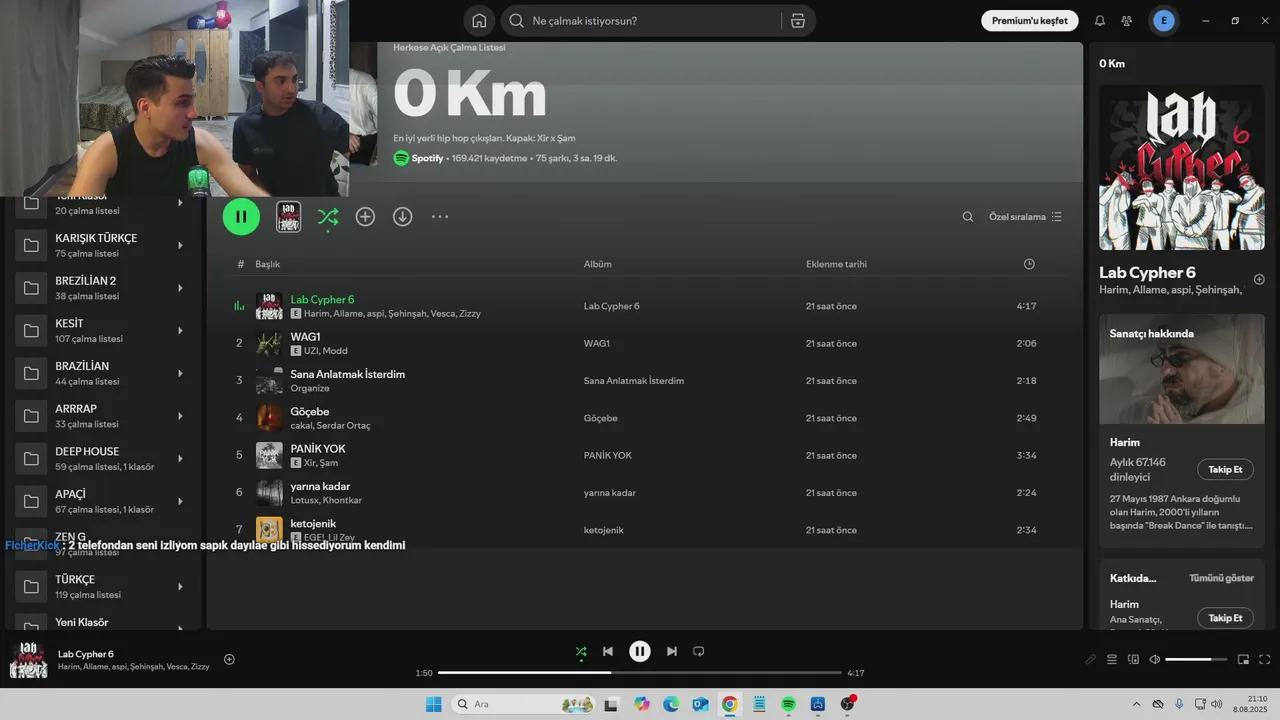Image resolution: width=1280 pixels, height=720 pixels.
Task: Open the mini player icon
Action: pyautogui.click(x=1243, y=660)
